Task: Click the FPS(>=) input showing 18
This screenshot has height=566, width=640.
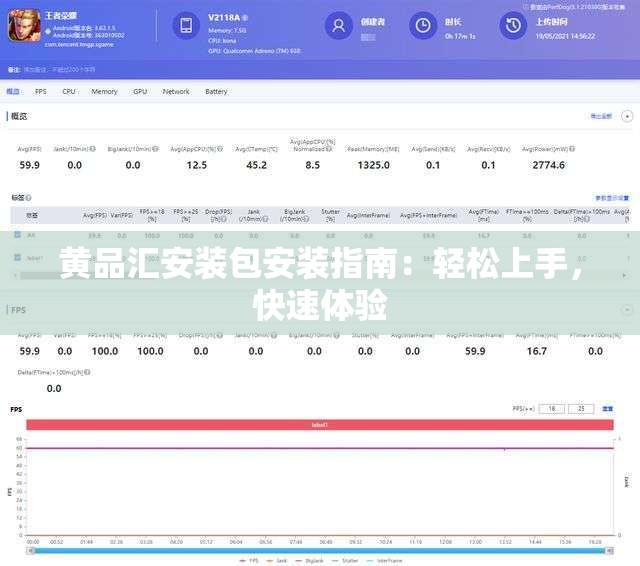Action: [552, 408]
